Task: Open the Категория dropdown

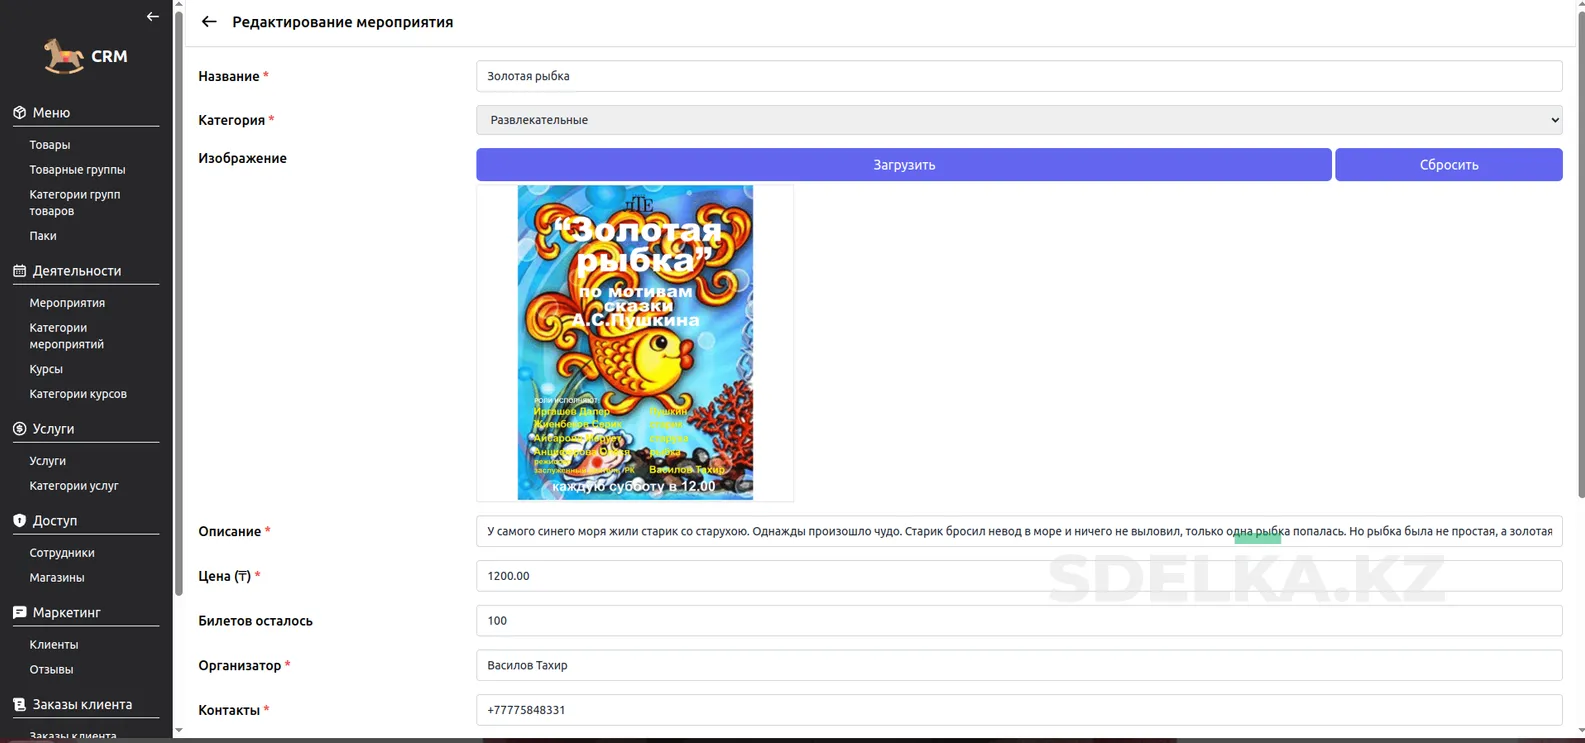Action: (1019, 120)
